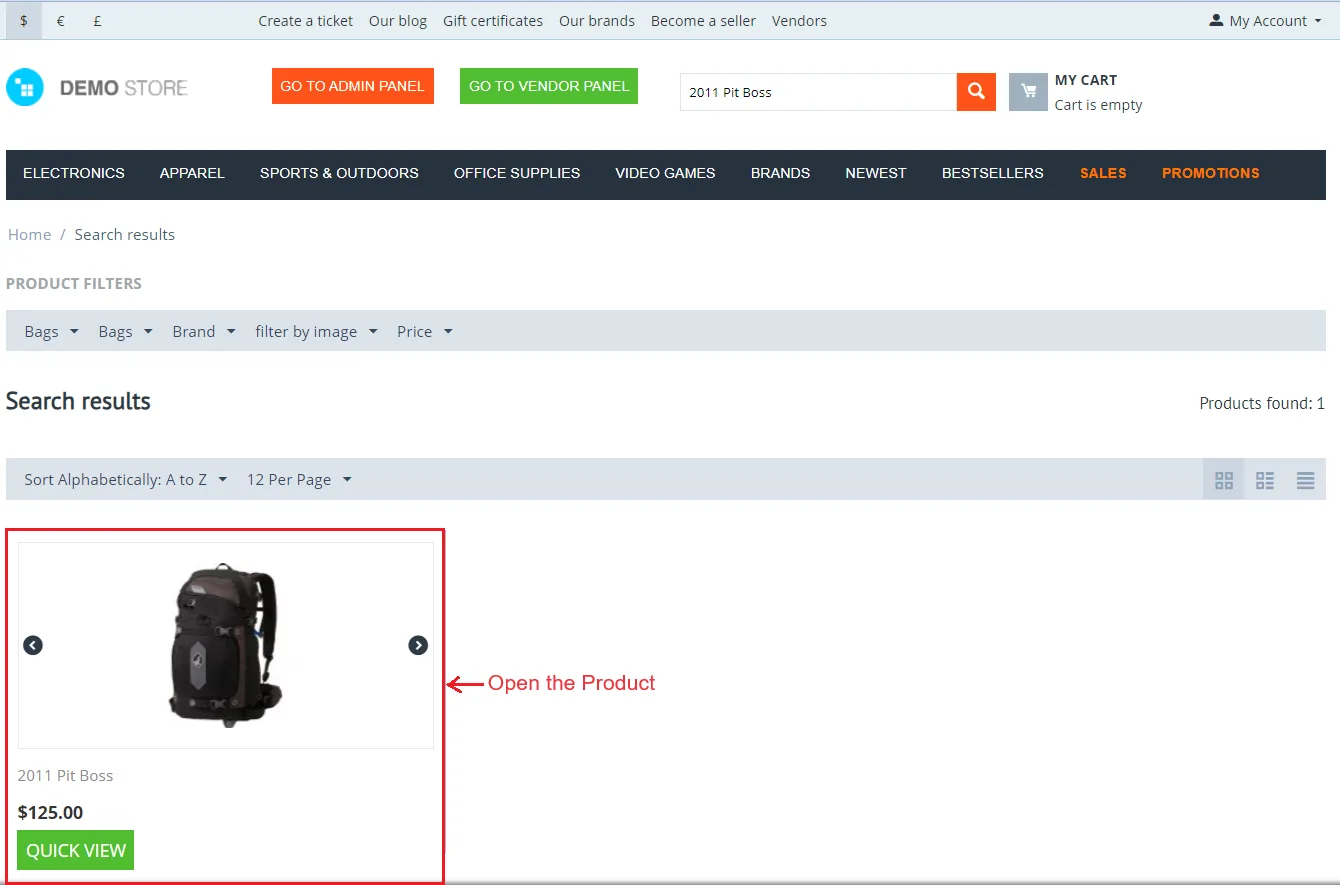The image size is (1340, 885).
Task: Switch currency to euro
Action: point(60,20)
